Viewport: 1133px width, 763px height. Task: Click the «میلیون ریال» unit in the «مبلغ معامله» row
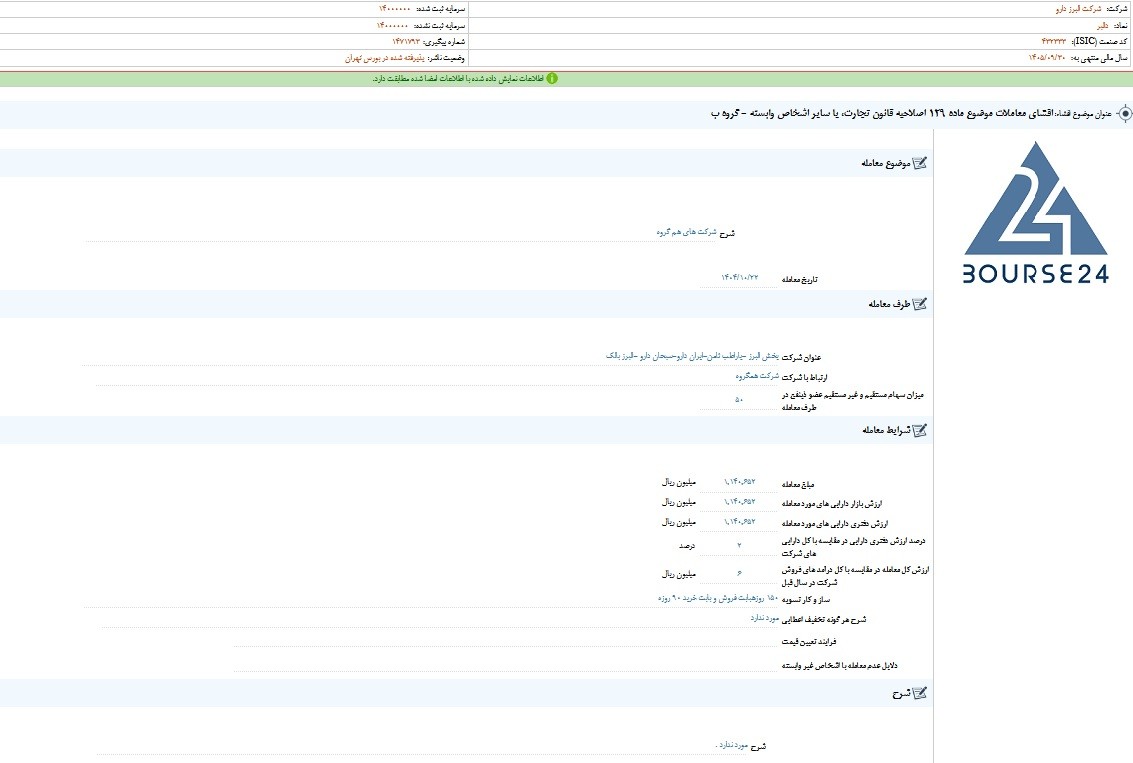[678, 482]
